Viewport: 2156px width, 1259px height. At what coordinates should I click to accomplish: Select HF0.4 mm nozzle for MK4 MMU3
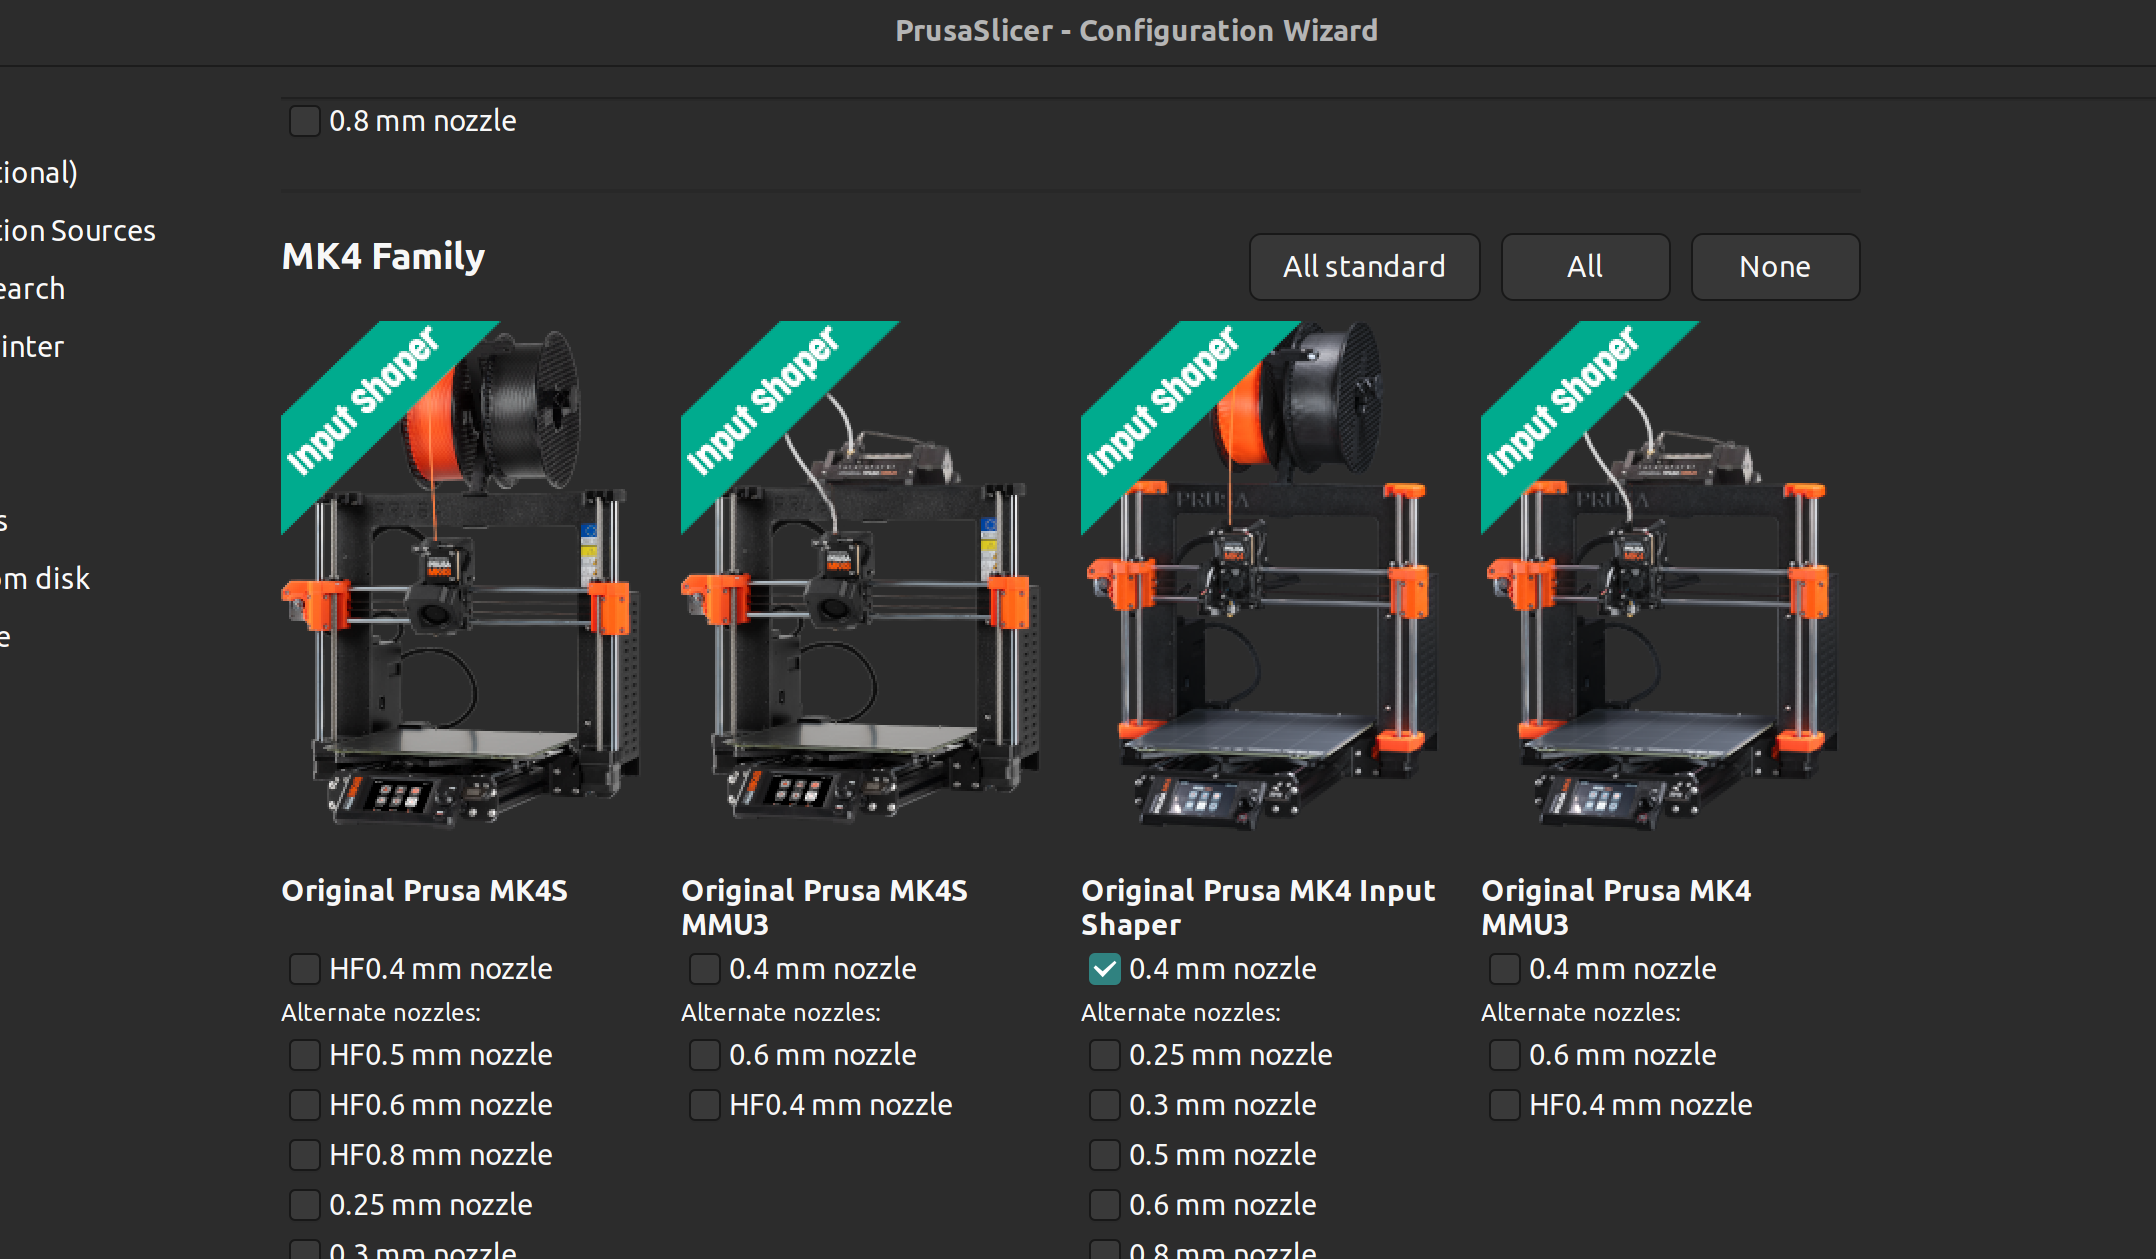point(1504,1105)
